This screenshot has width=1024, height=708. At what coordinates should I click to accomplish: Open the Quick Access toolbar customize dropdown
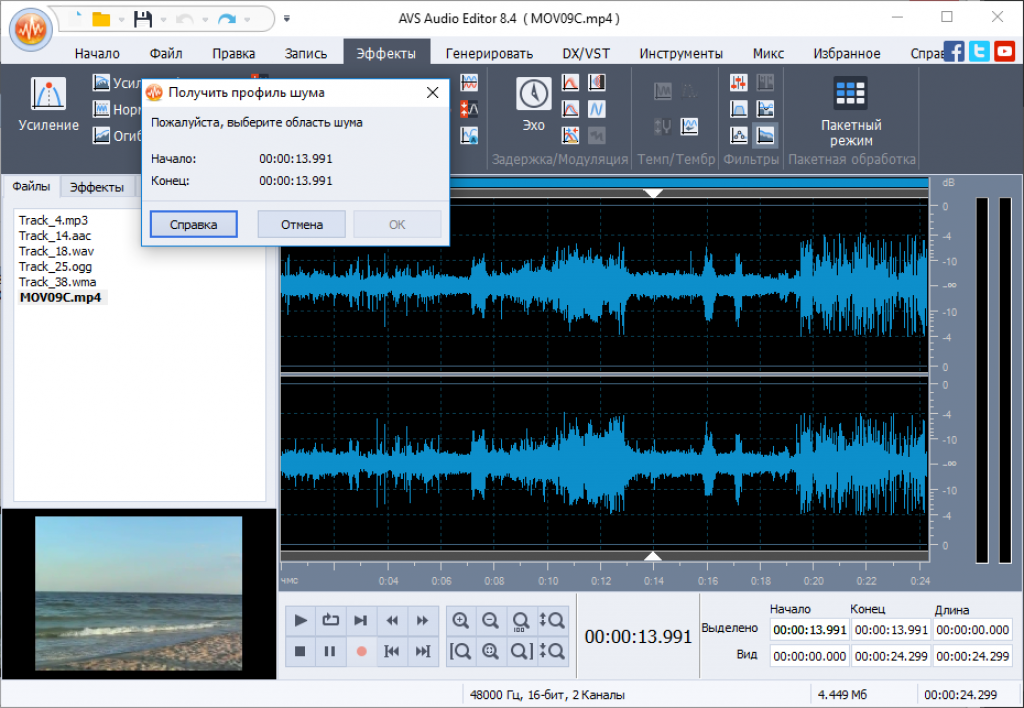coord(288,18)
